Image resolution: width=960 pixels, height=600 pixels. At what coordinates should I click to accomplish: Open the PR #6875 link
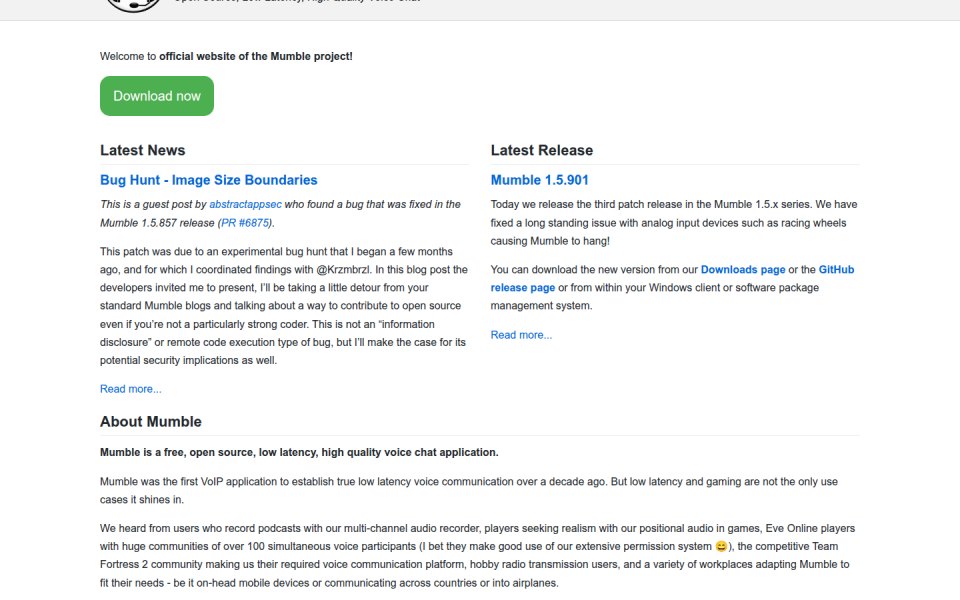click(x=245, y=223)
